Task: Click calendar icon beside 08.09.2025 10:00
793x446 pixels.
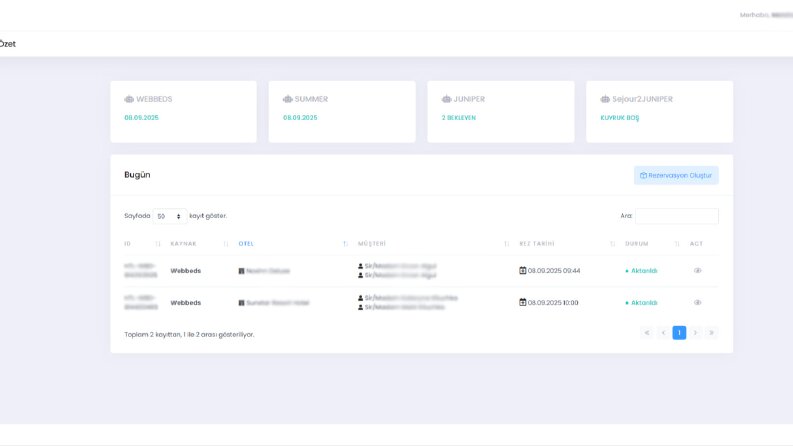Action: tap(522, 302)
